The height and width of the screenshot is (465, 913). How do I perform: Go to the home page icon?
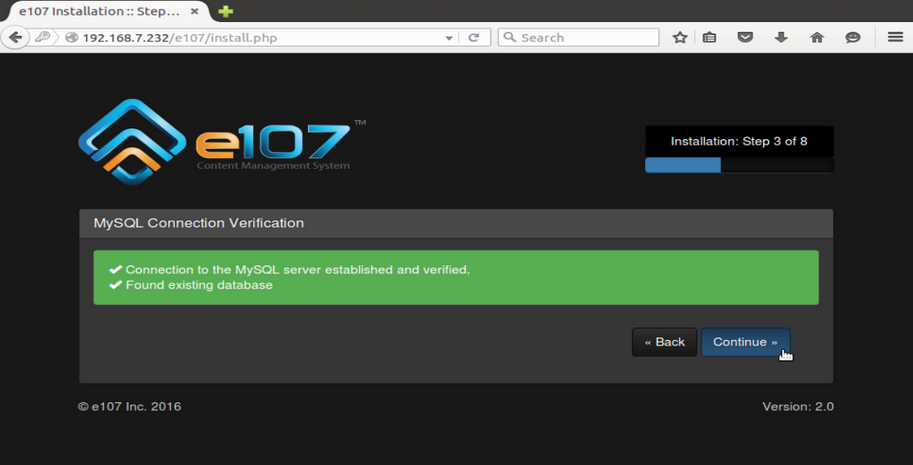click(x=817, y=37)
